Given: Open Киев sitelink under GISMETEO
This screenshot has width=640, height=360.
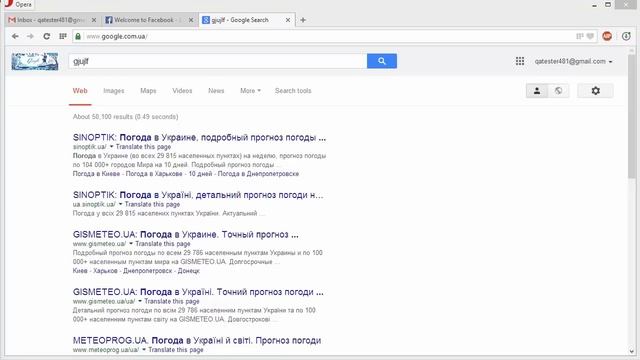Looking at the screenshot, I should pyautogui.click(x=80, y=271).
